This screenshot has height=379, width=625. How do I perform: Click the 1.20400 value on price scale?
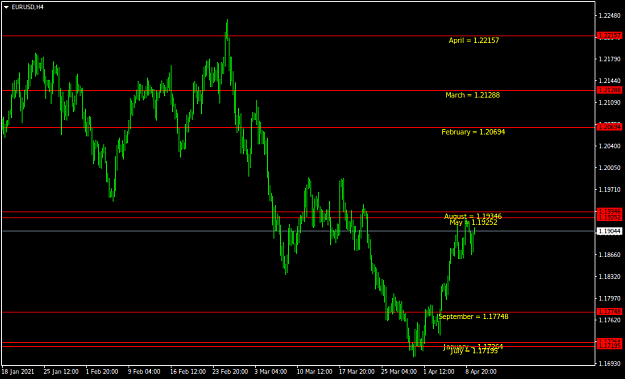pos(609,146)
